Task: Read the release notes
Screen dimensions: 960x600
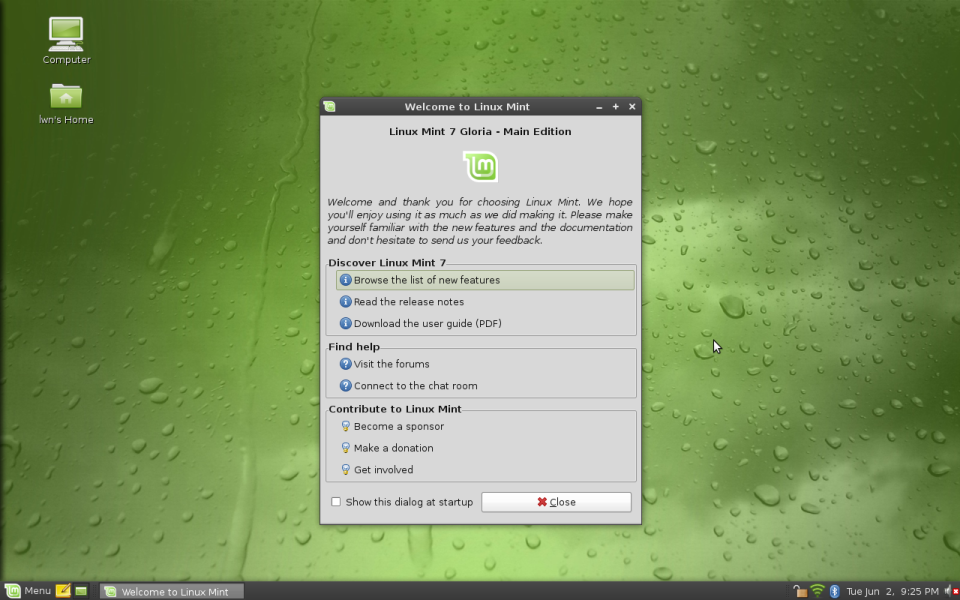Action: click(408, 302)
